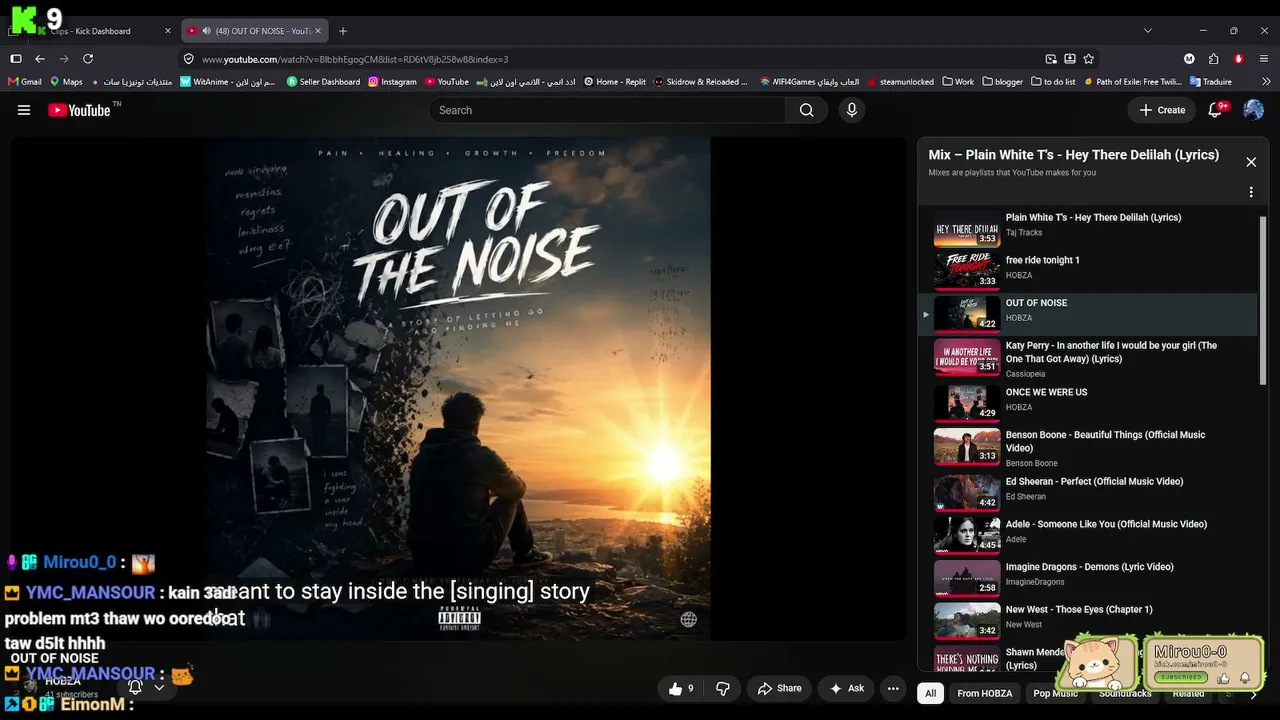Show hidden bookmarks with the overflow chevron
The height and width of the screenshot is (720, 1280).
pos(1265,82)
